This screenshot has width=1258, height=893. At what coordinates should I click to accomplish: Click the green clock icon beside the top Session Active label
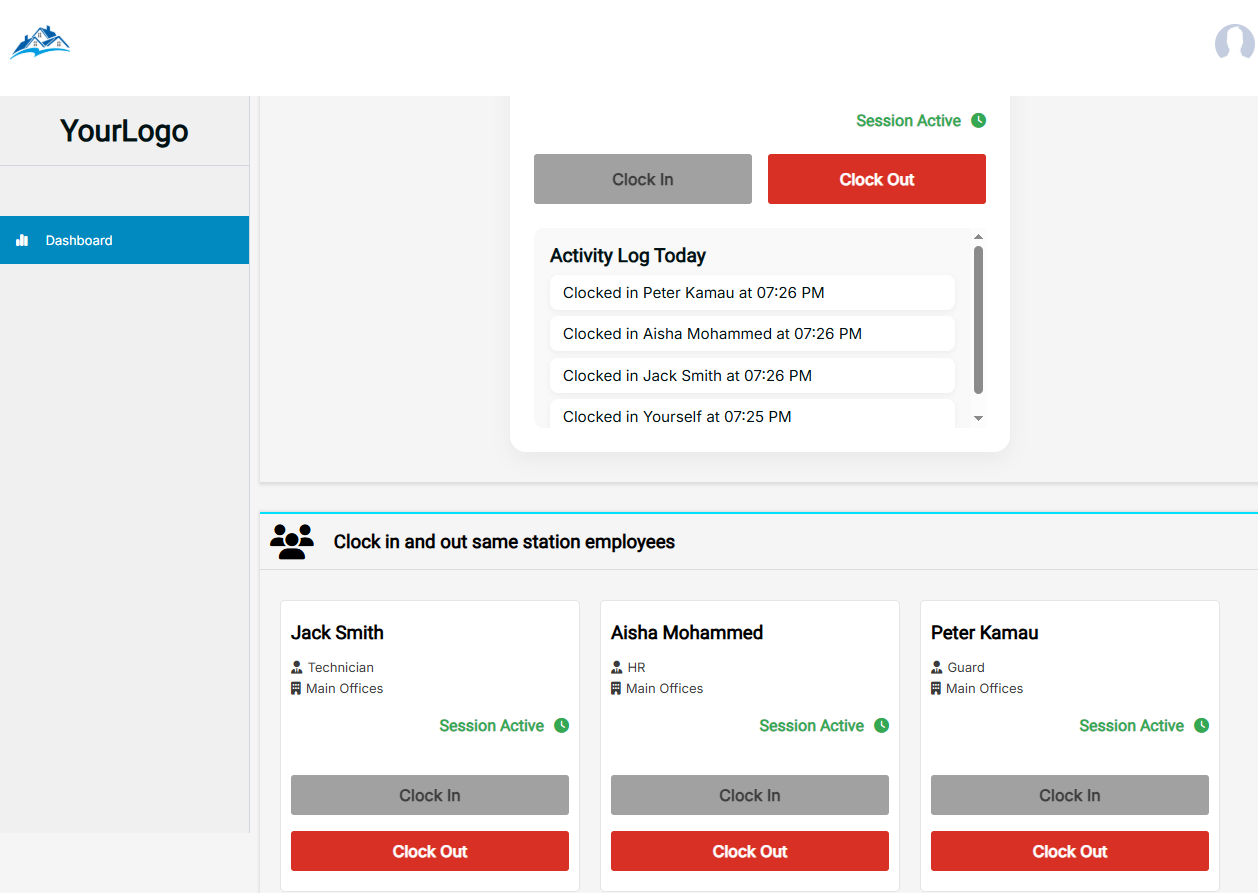[x=977, y=120]
